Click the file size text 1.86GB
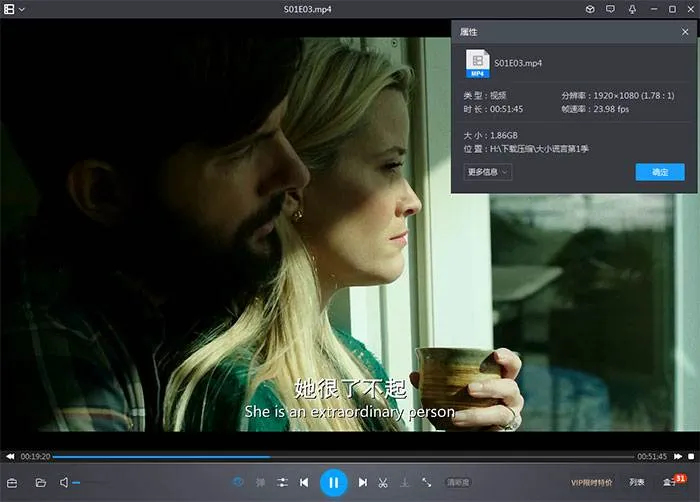The width and height of the screenshot is (700, 502). point(504,135)
